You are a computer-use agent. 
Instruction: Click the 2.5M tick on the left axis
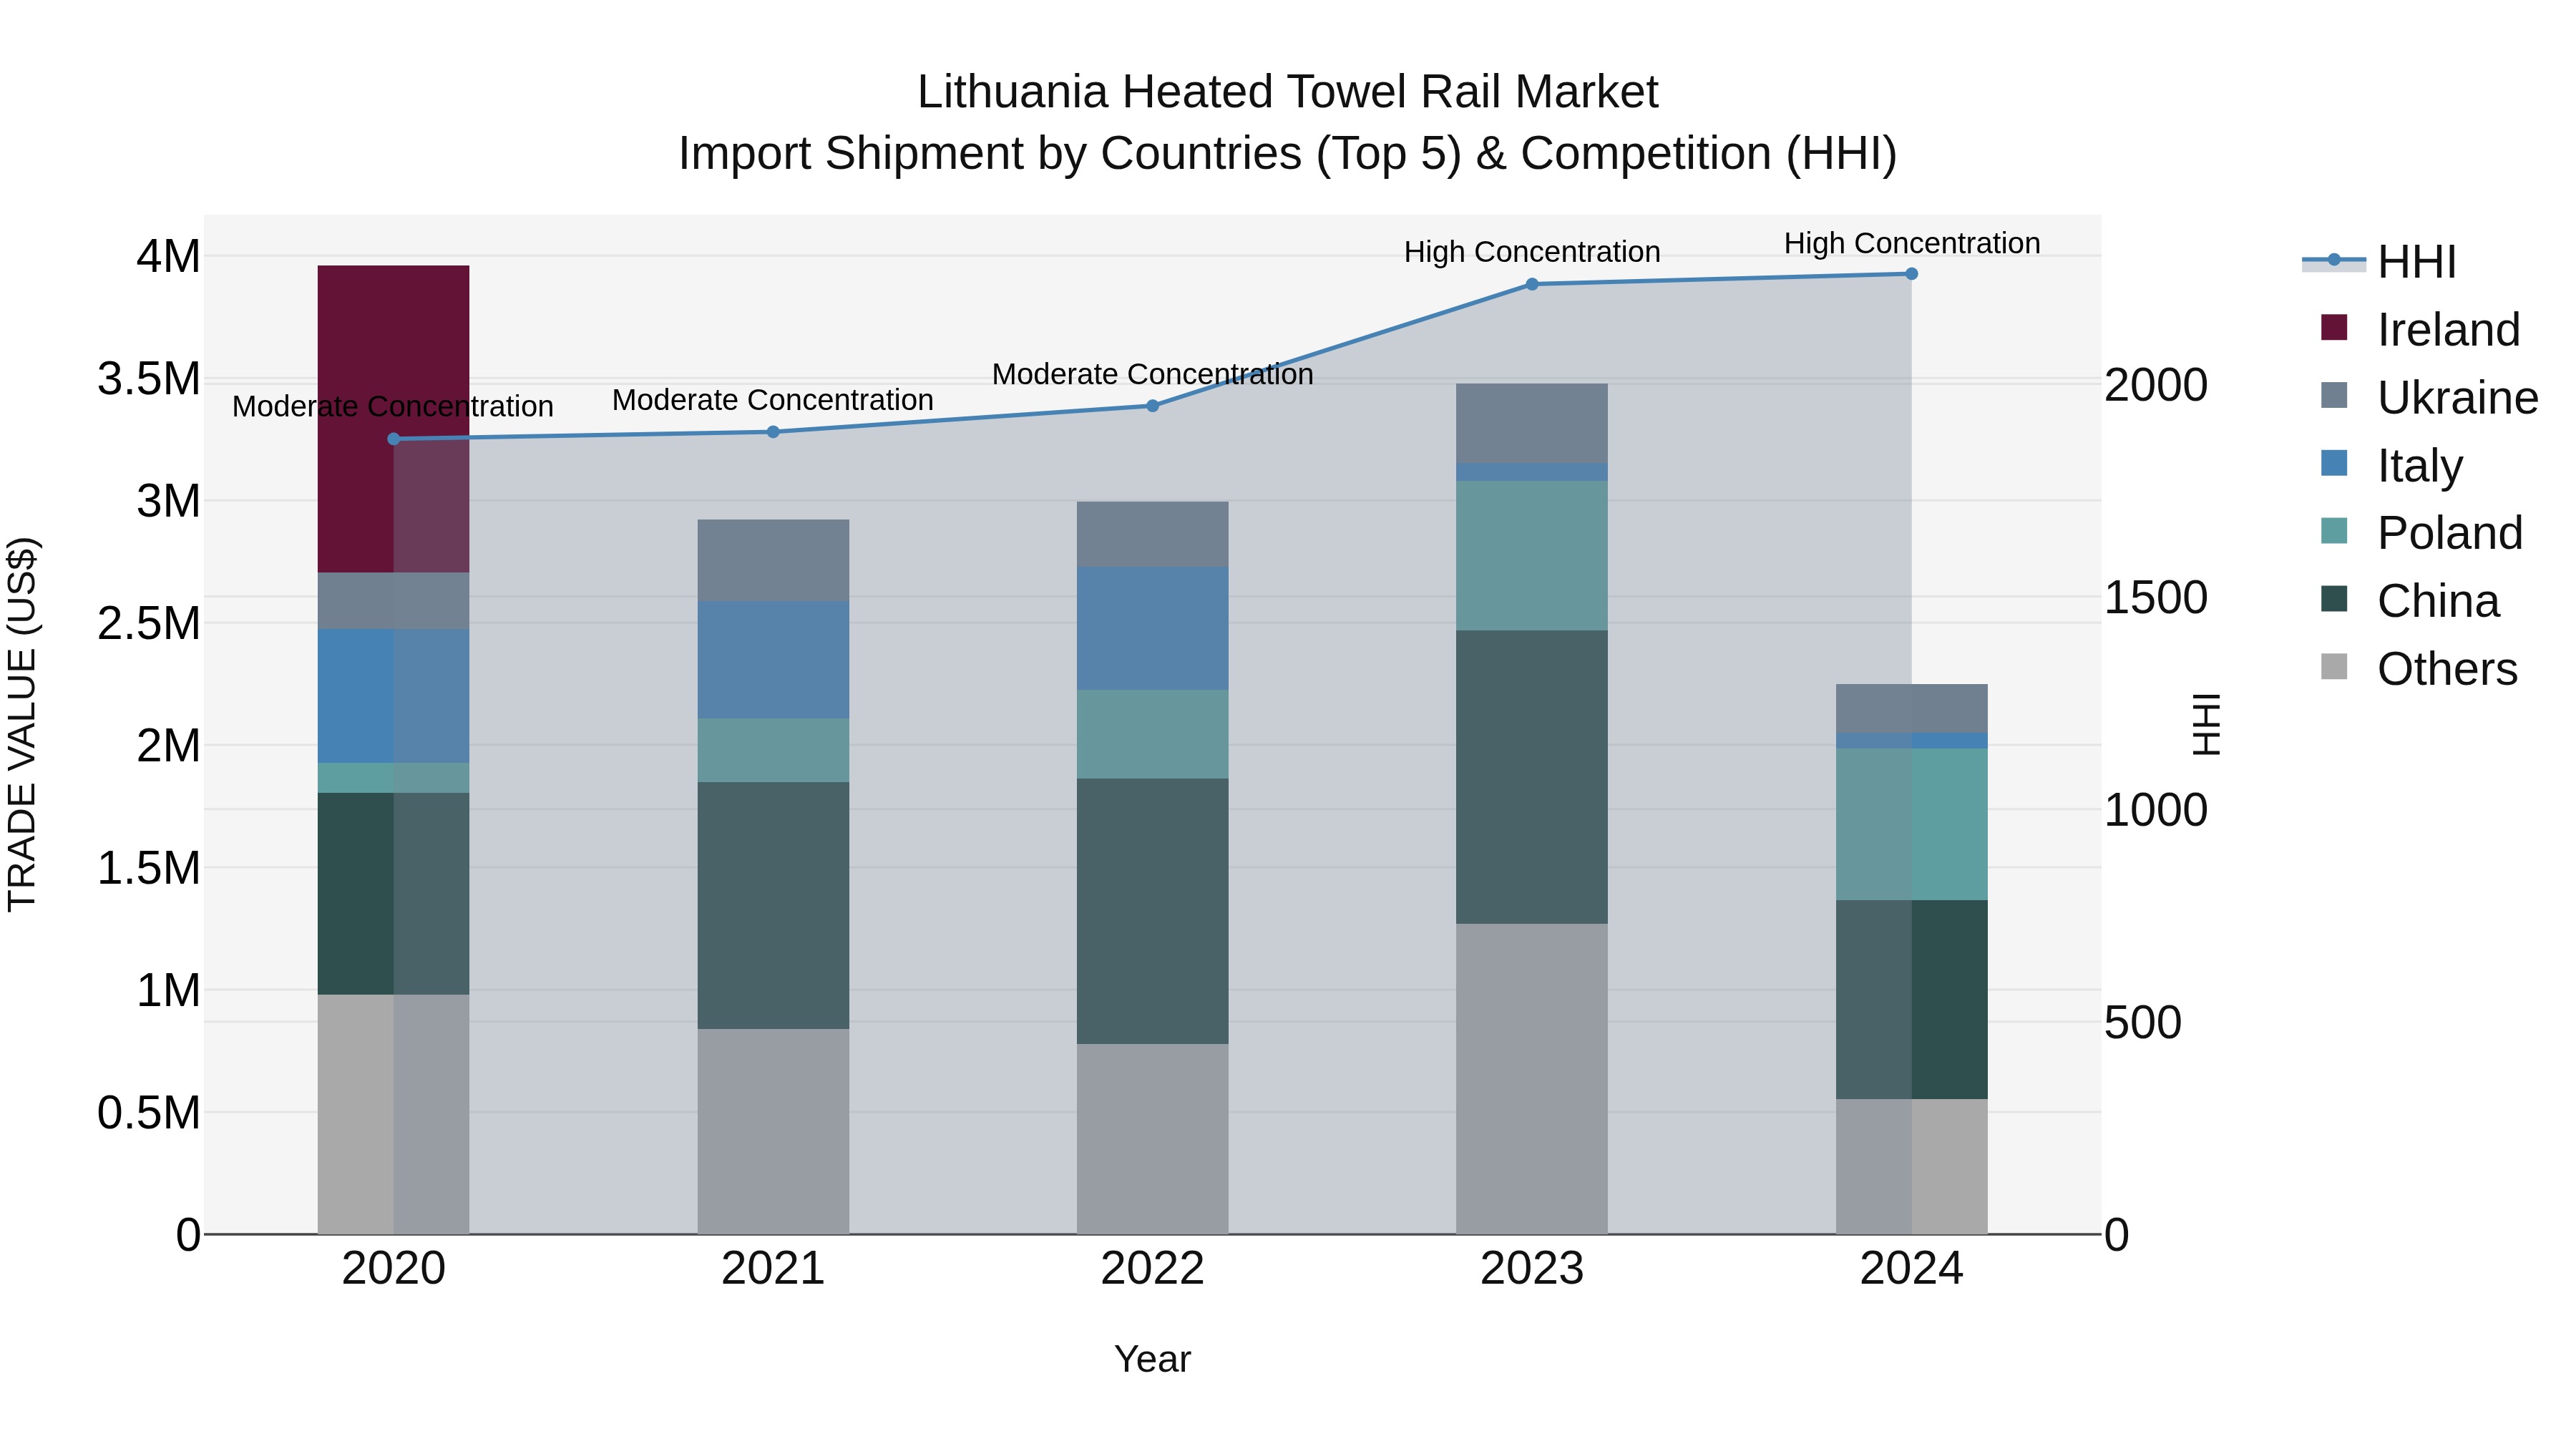click(149, 624)
